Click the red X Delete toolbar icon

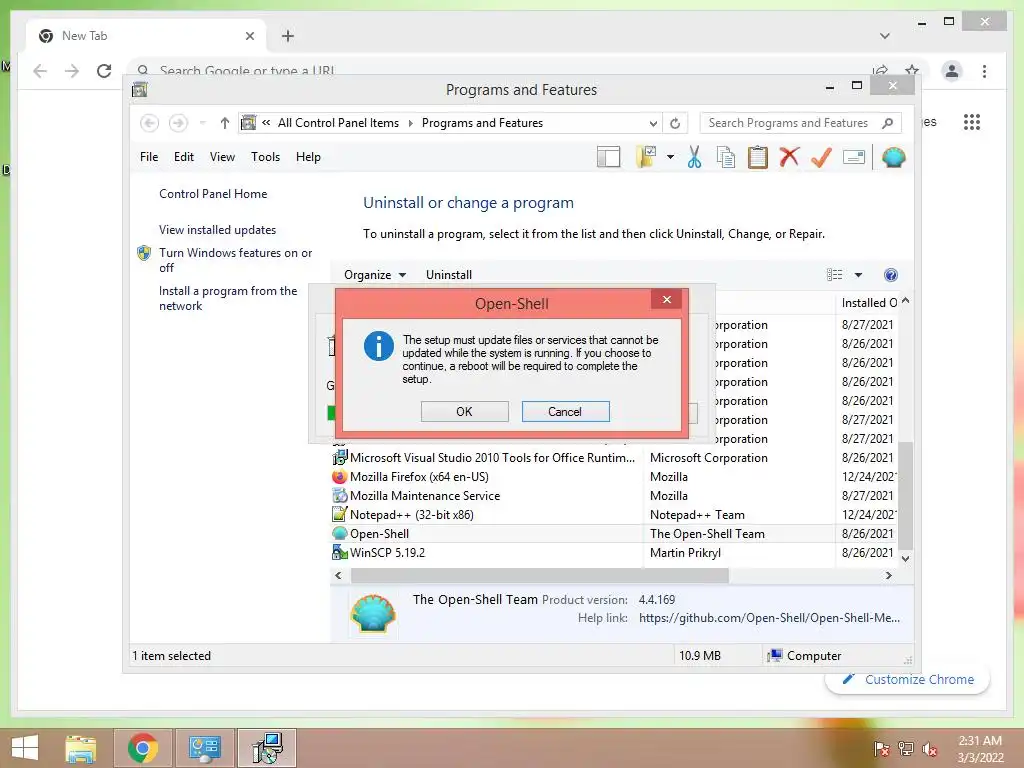(790, 157)
